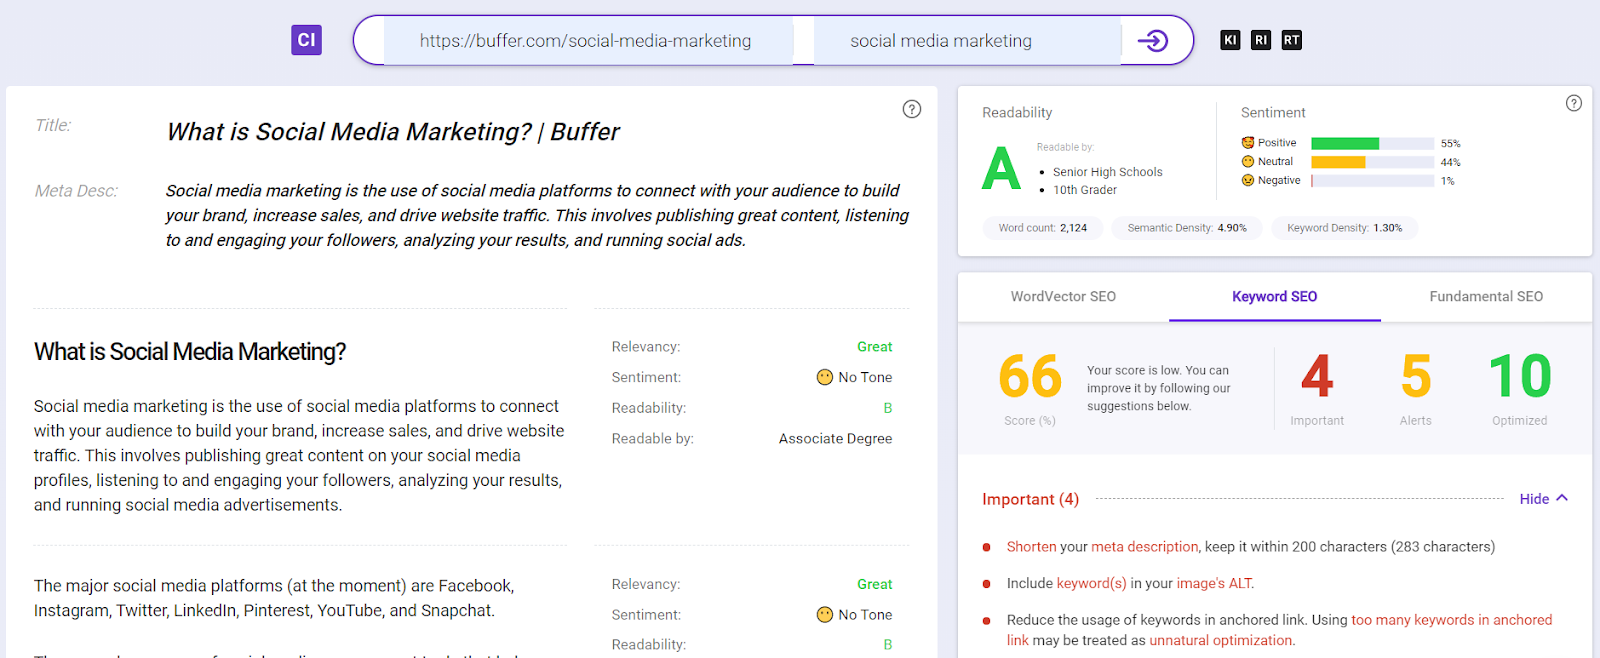
Task: Click the 10th Grader bullet
Action: coord(1084,190)
